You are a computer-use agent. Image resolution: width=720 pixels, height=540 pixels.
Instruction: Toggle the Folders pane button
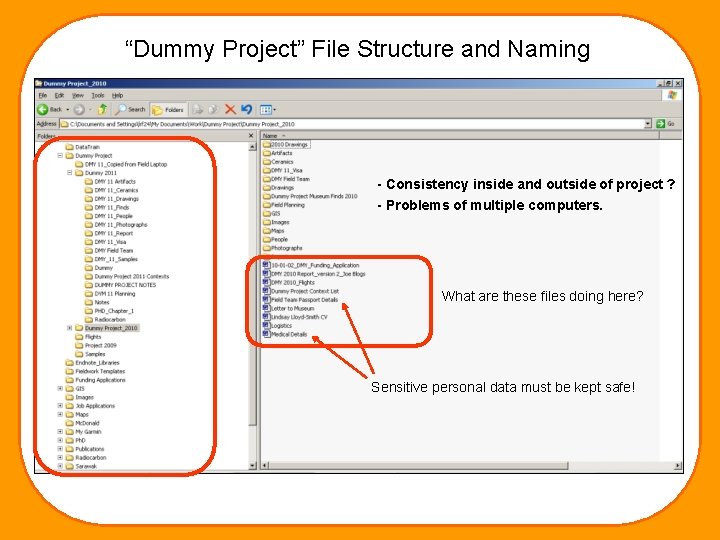168,110
